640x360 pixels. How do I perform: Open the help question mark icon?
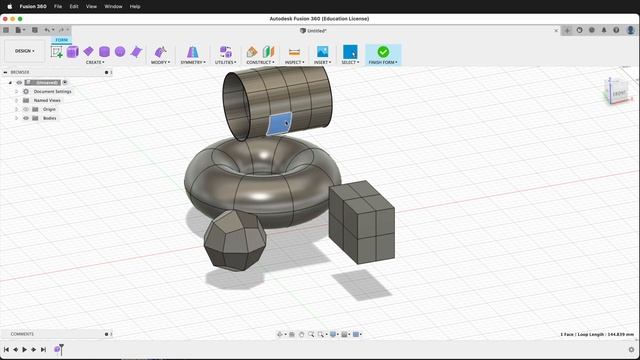pos(616,30)
